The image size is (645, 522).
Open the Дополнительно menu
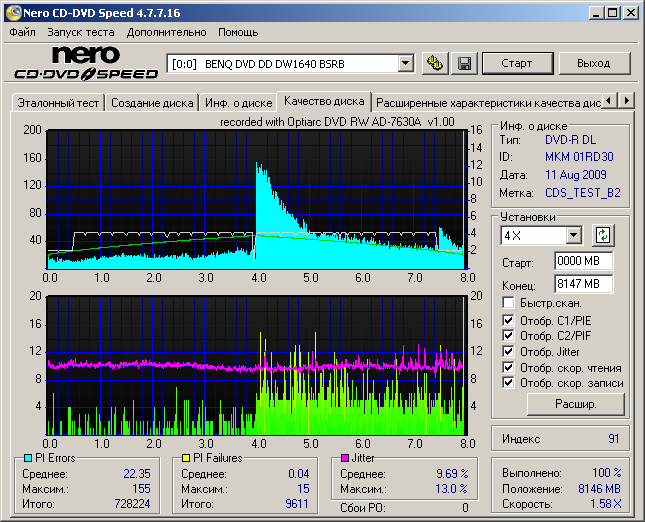167,32
